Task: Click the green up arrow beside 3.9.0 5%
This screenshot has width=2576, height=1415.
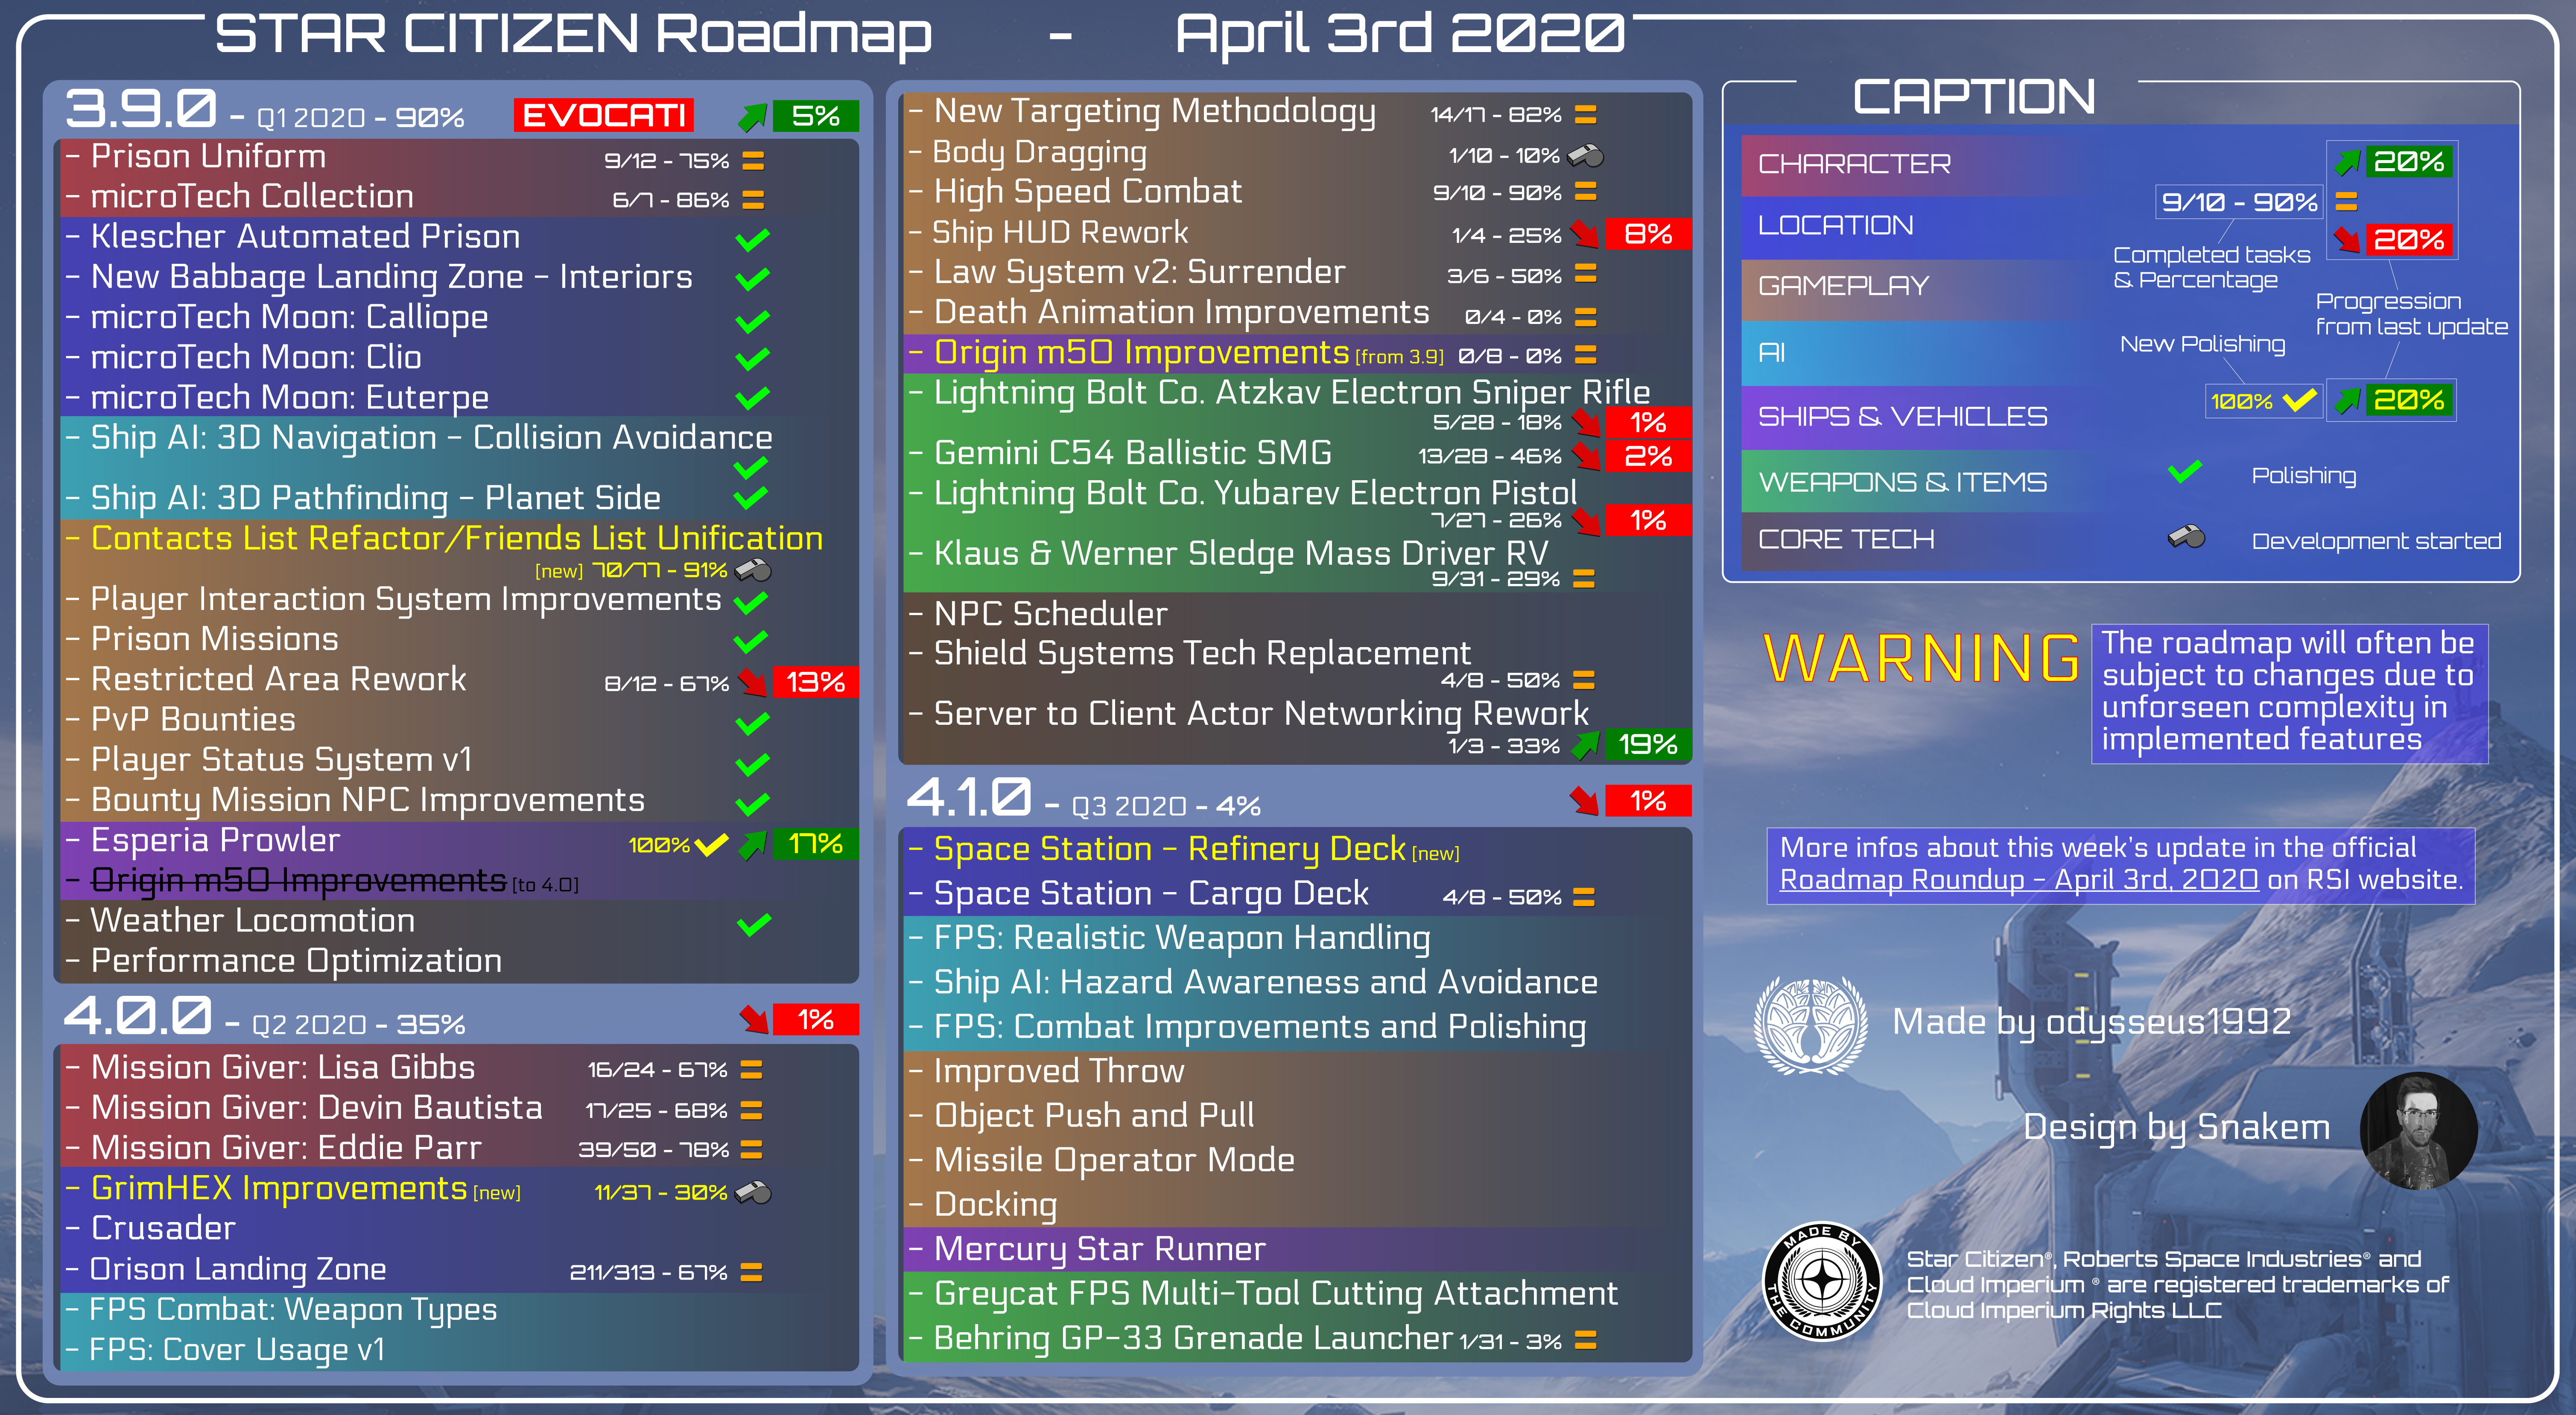Action: [x=752, y=117]
